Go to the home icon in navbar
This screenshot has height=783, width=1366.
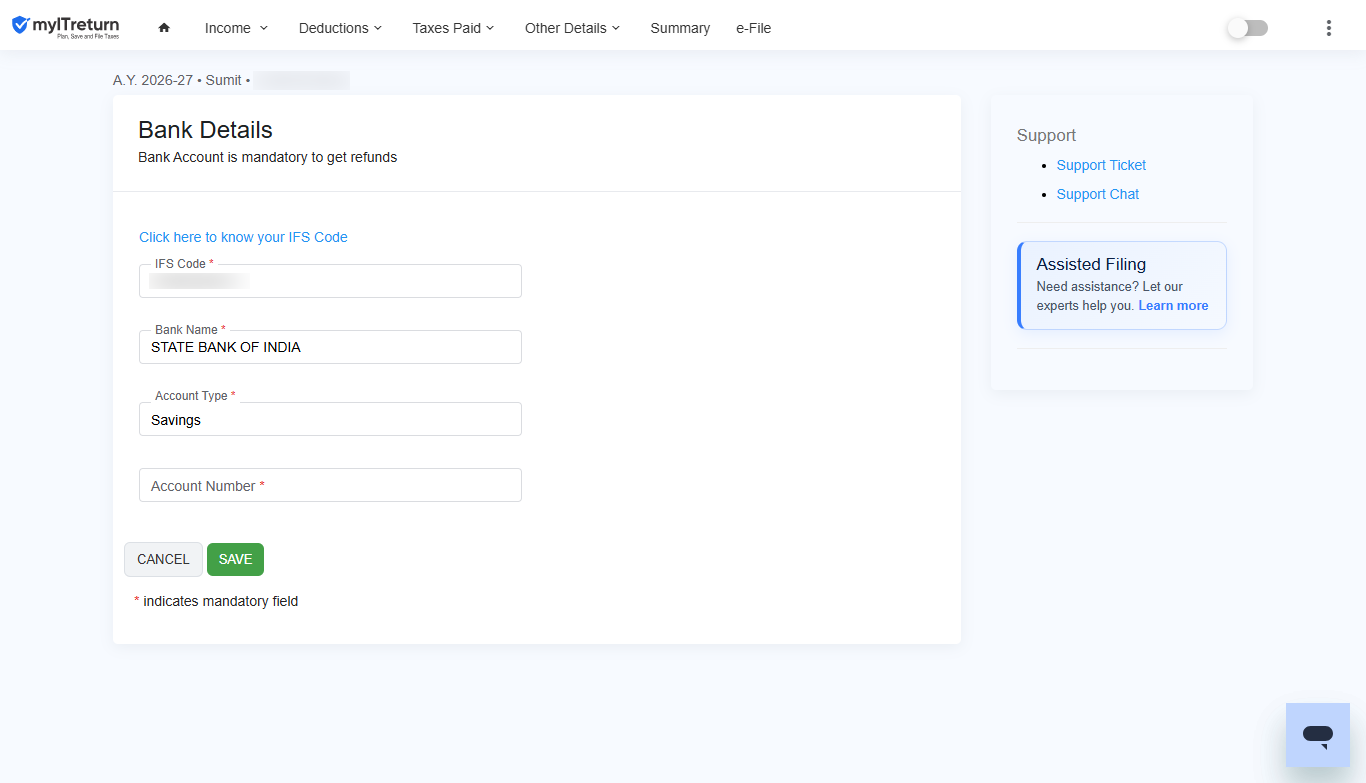164,28
